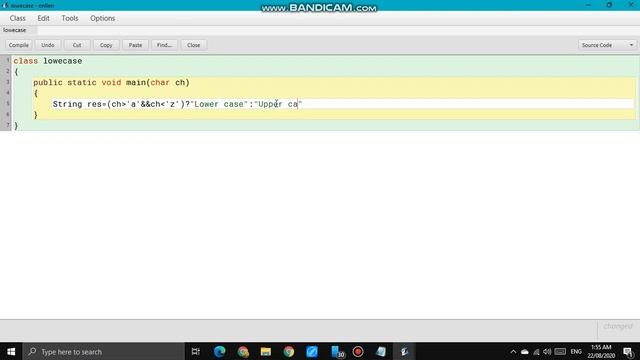Viewport: 640px width, 360px height.
Task: Click the Cut button
Action: (77, 45)
